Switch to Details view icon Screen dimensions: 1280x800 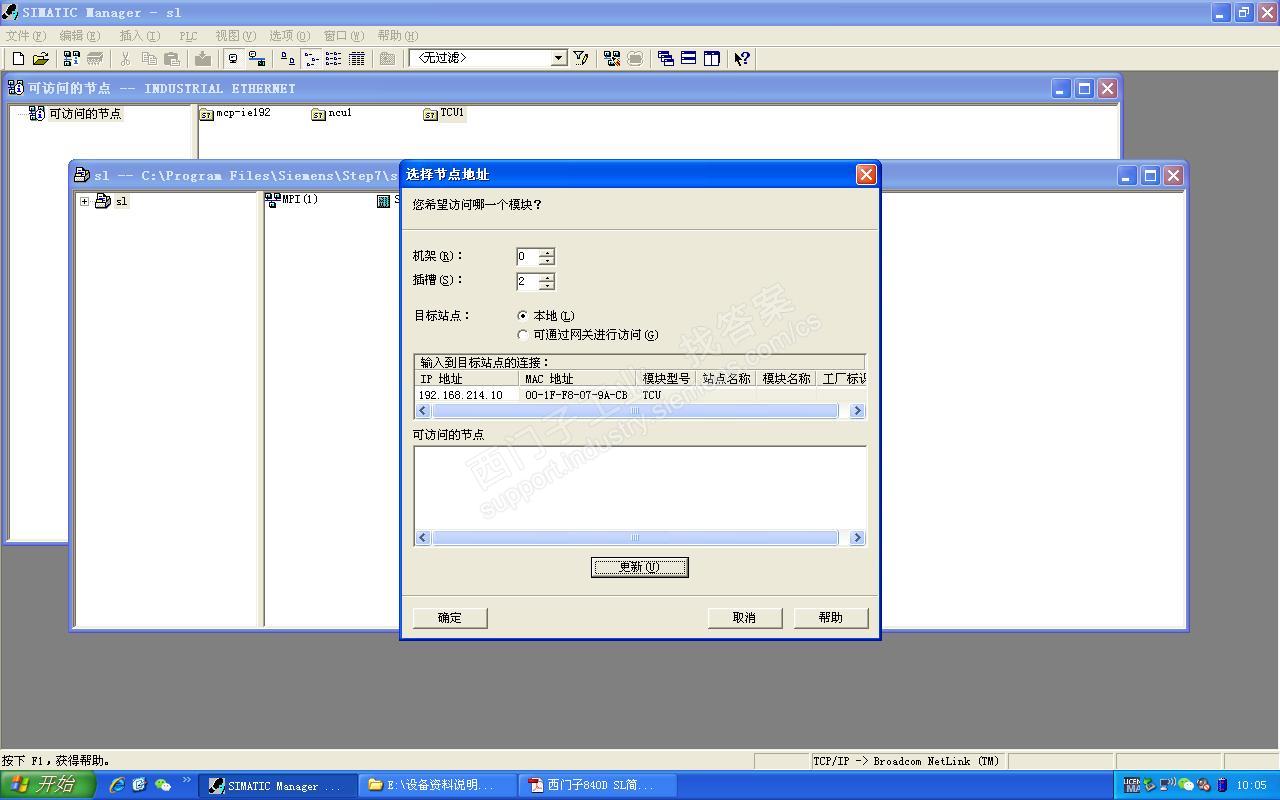[x=357, y=59]
